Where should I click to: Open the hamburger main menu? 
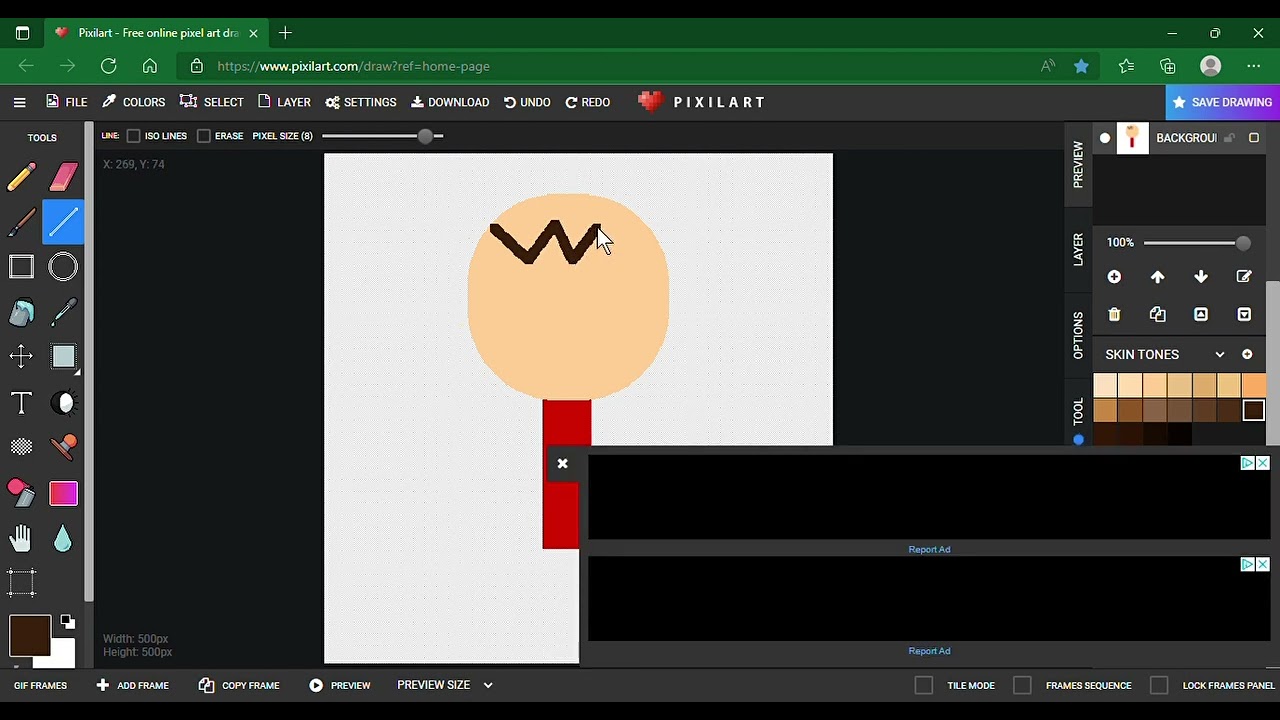point(19,102)
